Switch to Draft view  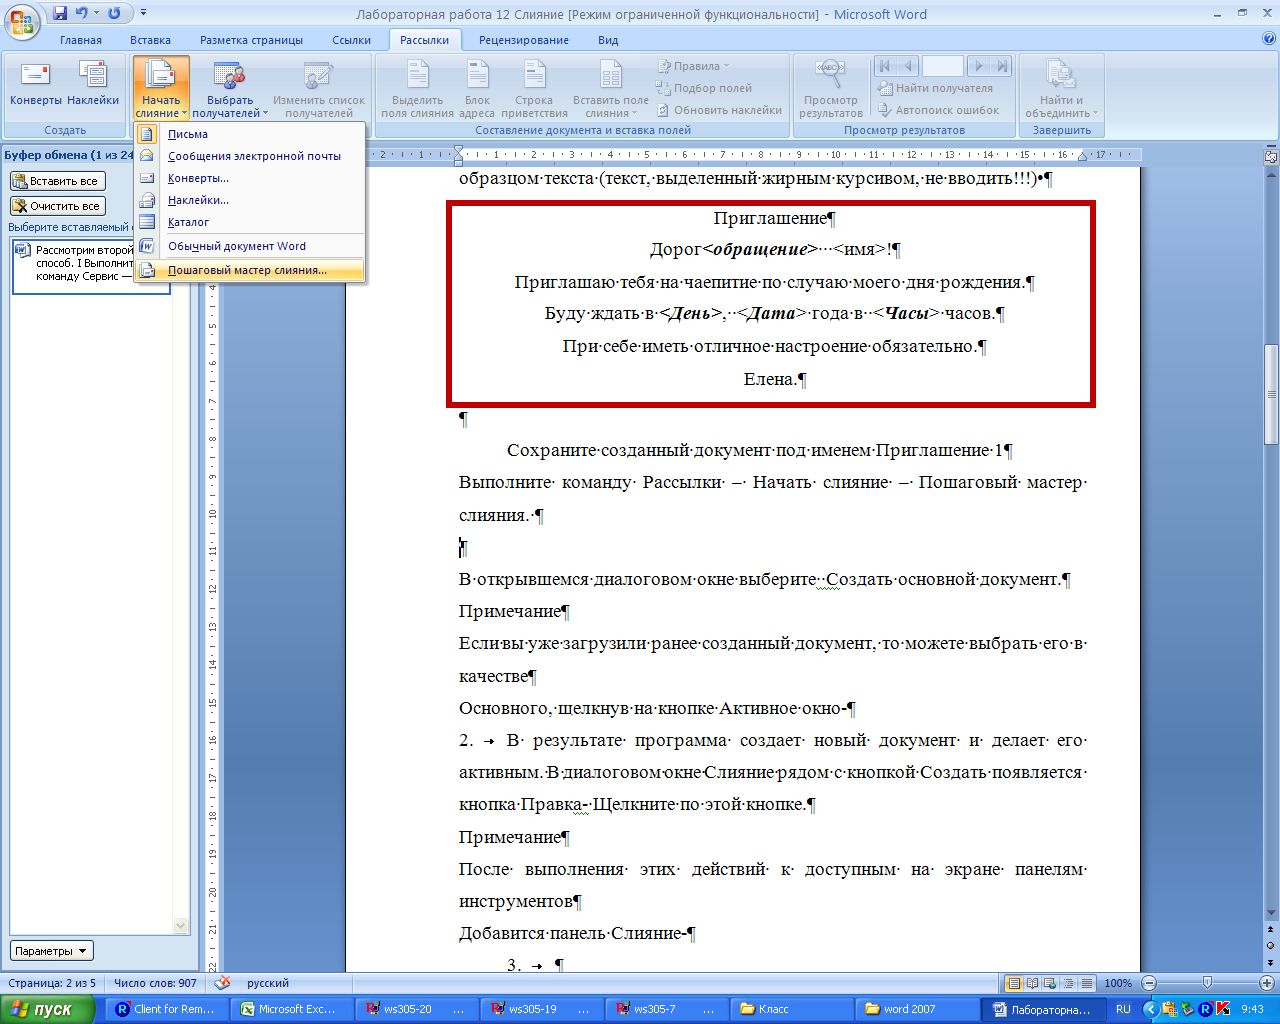(1087, 983)
